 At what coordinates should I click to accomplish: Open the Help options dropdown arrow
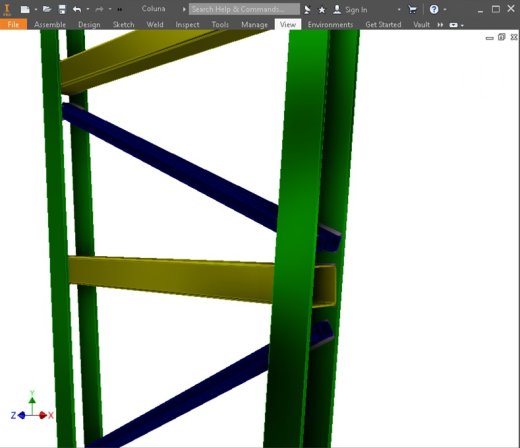coord(445,9)
